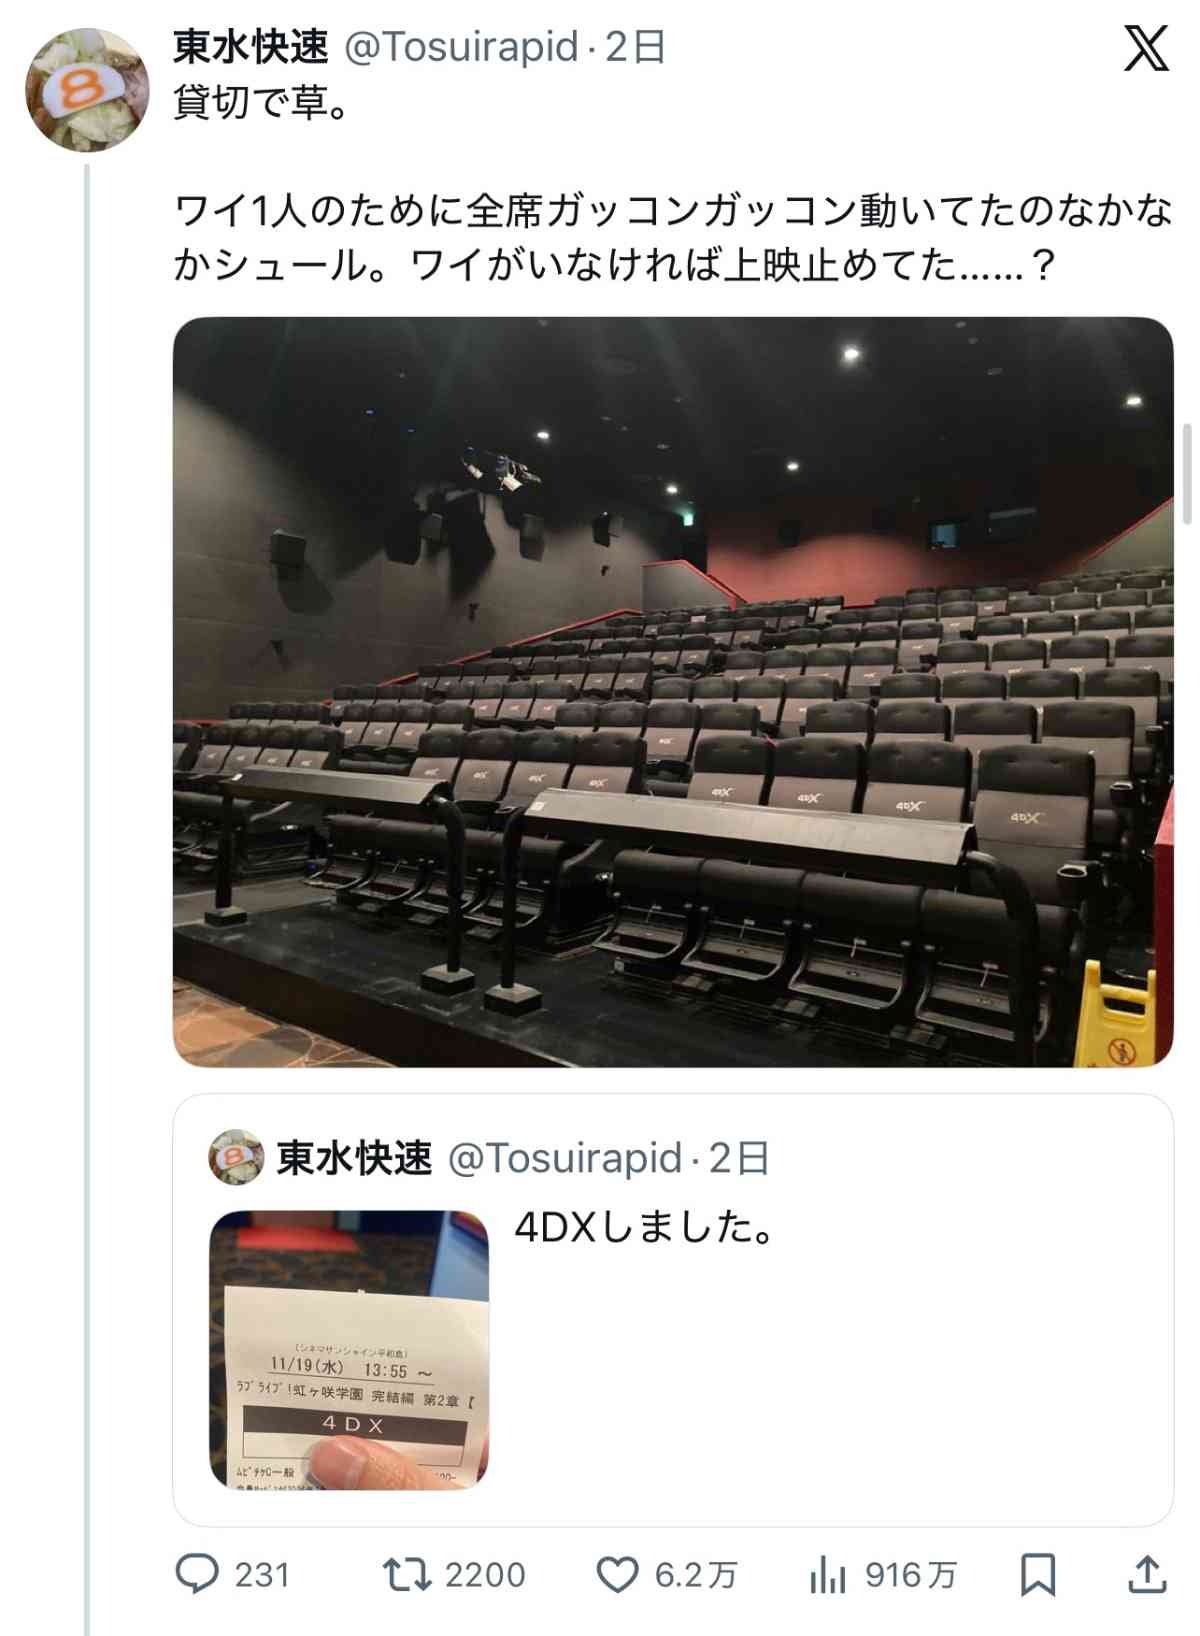Click the @Tosuirapid handle in quoted tweet
The width and height of the screenshot is (1200, 1636).
pos(565,1158)
